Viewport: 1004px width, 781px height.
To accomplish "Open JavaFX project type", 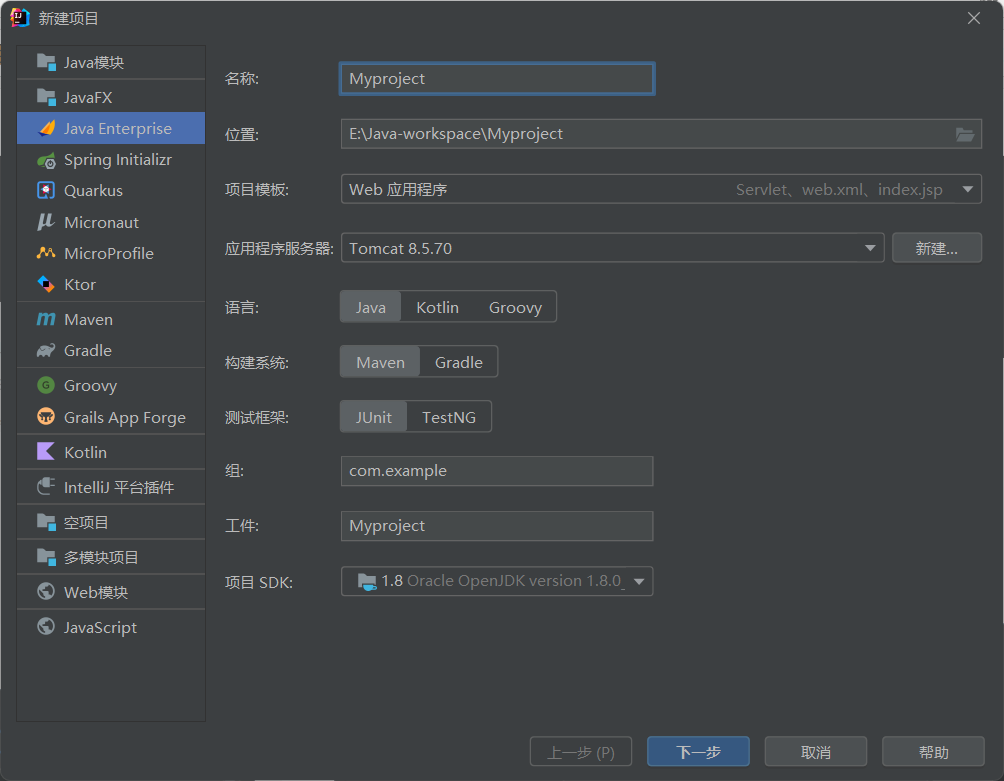I will (x=111, y=97).
